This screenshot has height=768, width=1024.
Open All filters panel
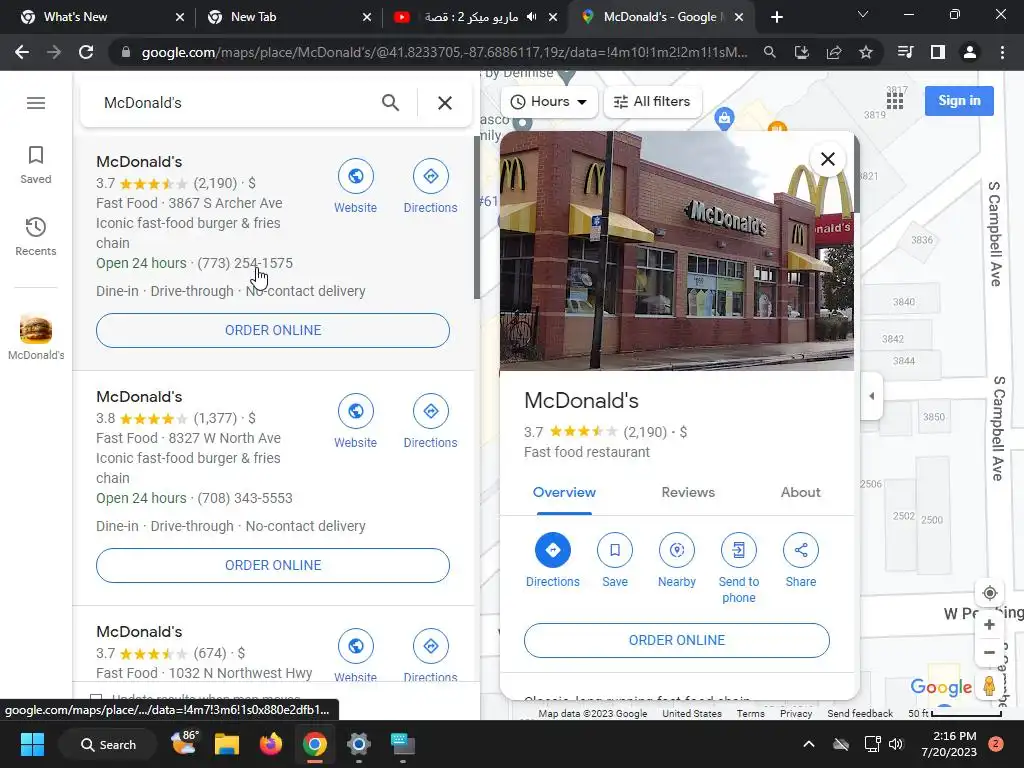point(652,102)
